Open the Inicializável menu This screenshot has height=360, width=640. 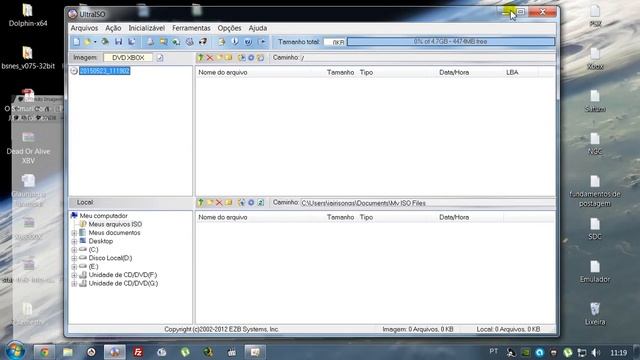(x=147, y=28)
